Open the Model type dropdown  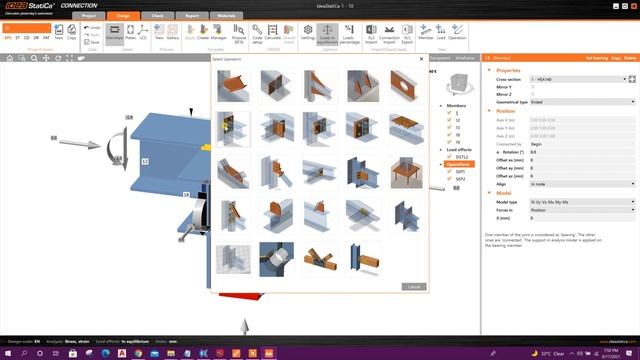[x=582, y=202]
